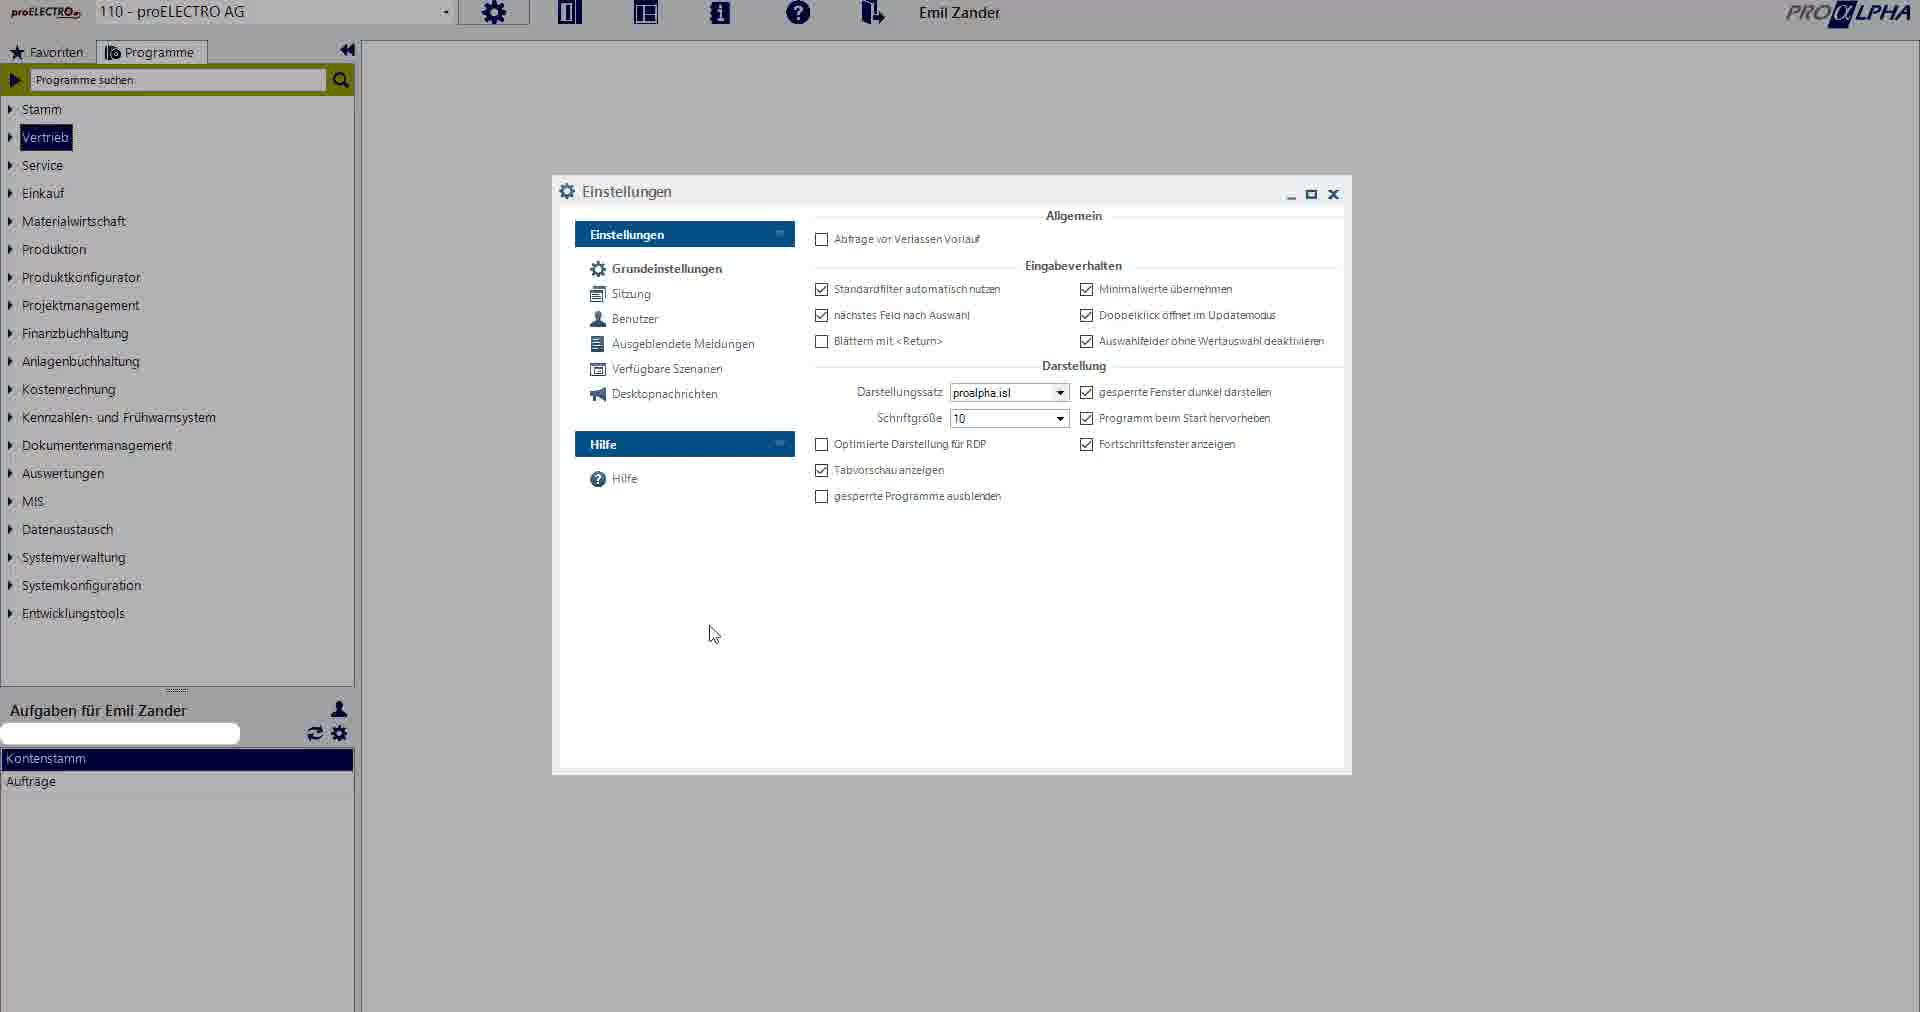Open the Schriftgröße dropdown
Screen dimensions: 1920x1012
1060,419
